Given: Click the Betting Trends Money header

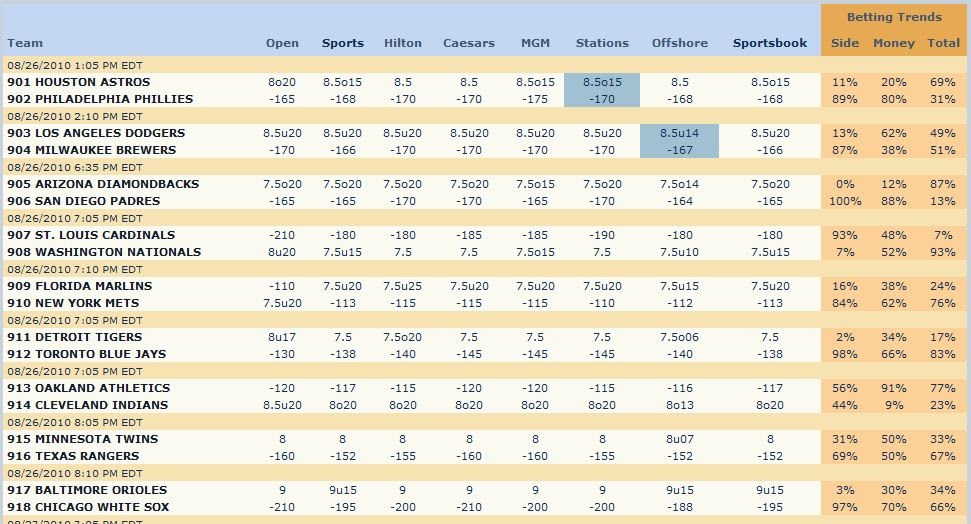Looking at the screenshot, I should (x=894, y=43).
